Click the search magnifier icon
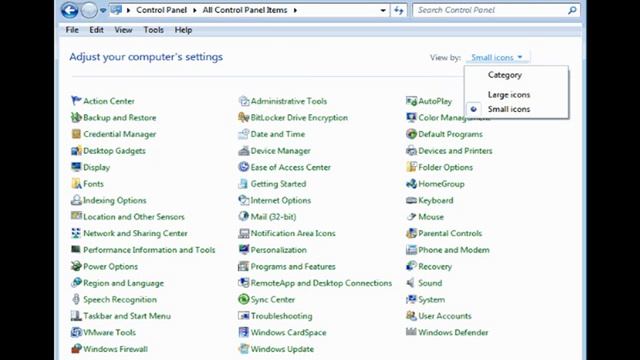This screenshot has width=640, height=360. click(572, 10)
